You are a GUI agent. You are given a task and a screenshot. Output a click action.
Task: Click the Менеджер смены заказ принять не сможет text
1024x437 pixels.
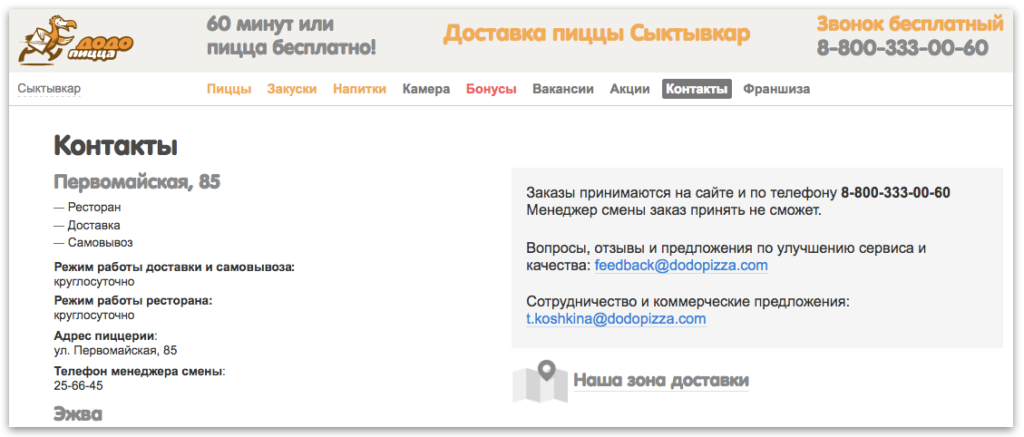(x=673, y=211)
